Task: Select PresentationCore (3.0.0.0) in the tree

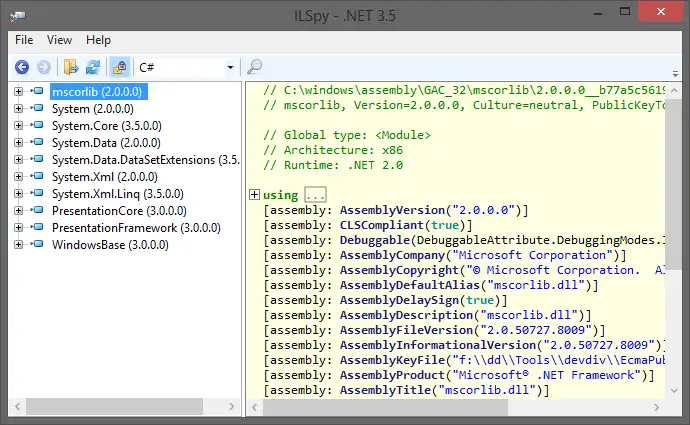Action: (119, 211)
